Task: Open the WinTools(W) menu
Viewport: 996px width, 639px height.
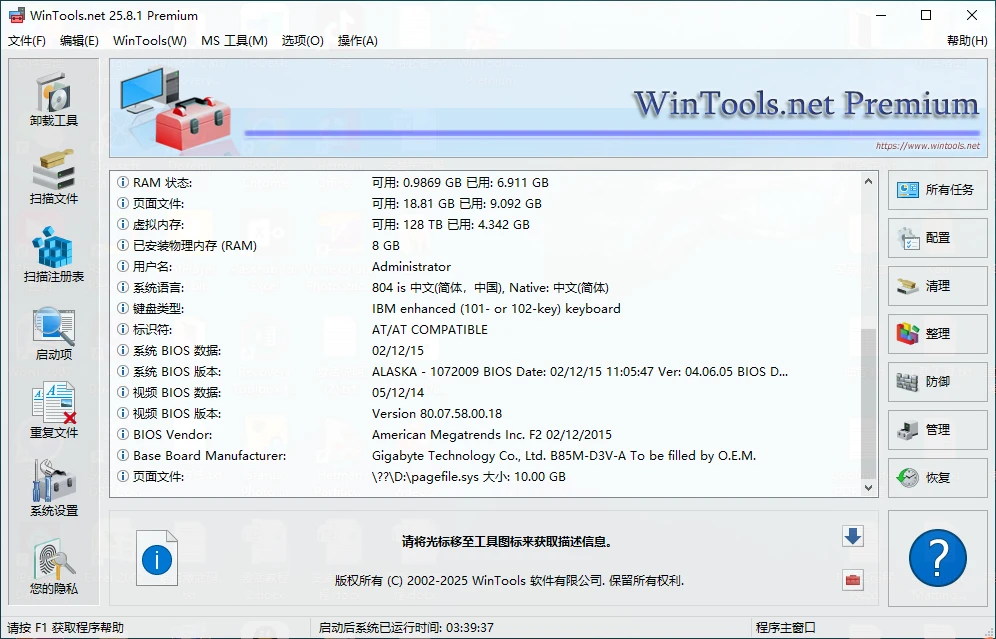Action: 148,41
